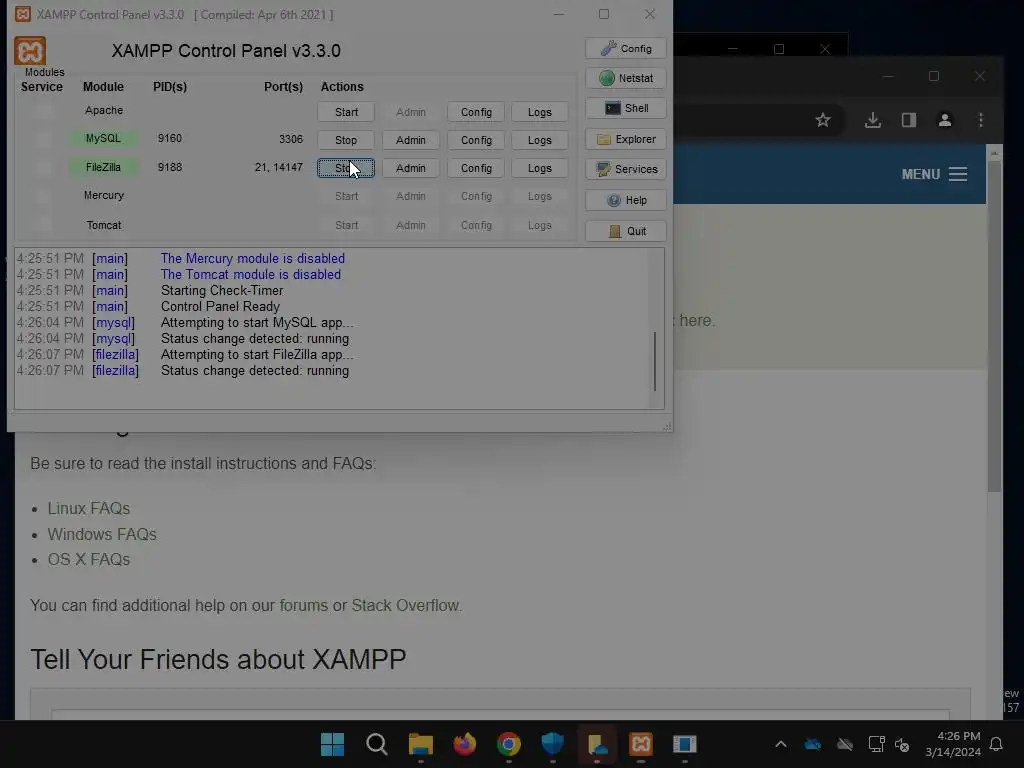Open Apache Config
The image size is (1024, 768).
pos(476,112)
